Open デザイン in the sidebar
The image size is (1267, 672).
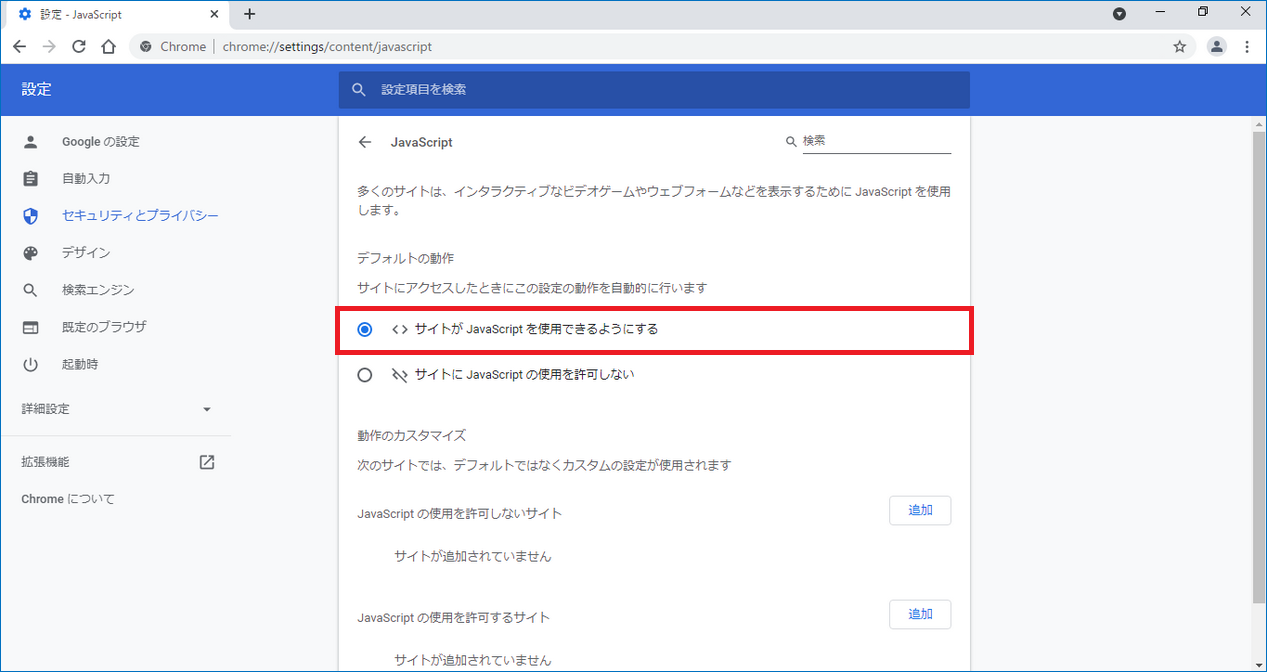point(86,253)
